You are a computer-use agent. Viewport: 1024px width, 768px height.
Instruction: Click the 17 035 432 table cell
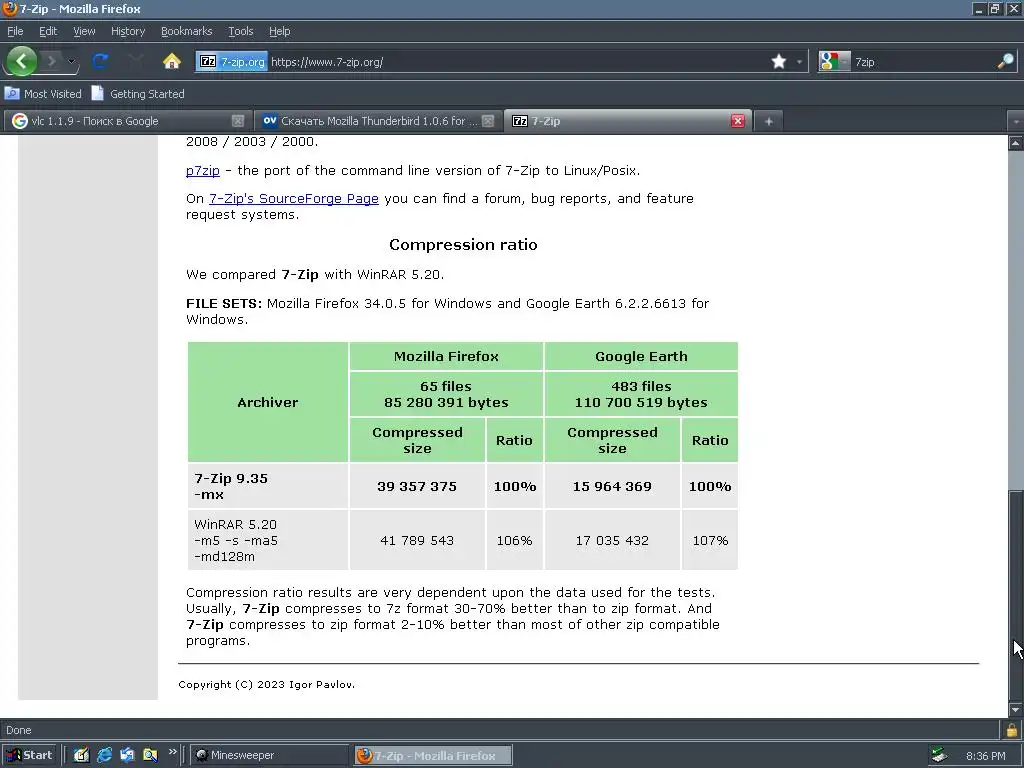click(612, 541)
